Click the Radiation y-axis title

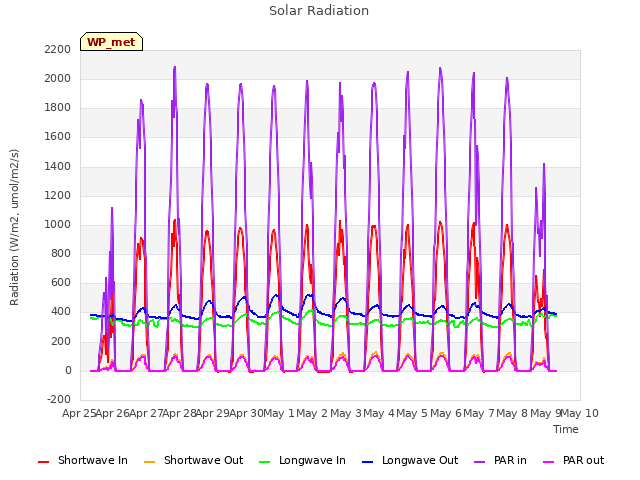pyautogui.click(x=14, y=227)
